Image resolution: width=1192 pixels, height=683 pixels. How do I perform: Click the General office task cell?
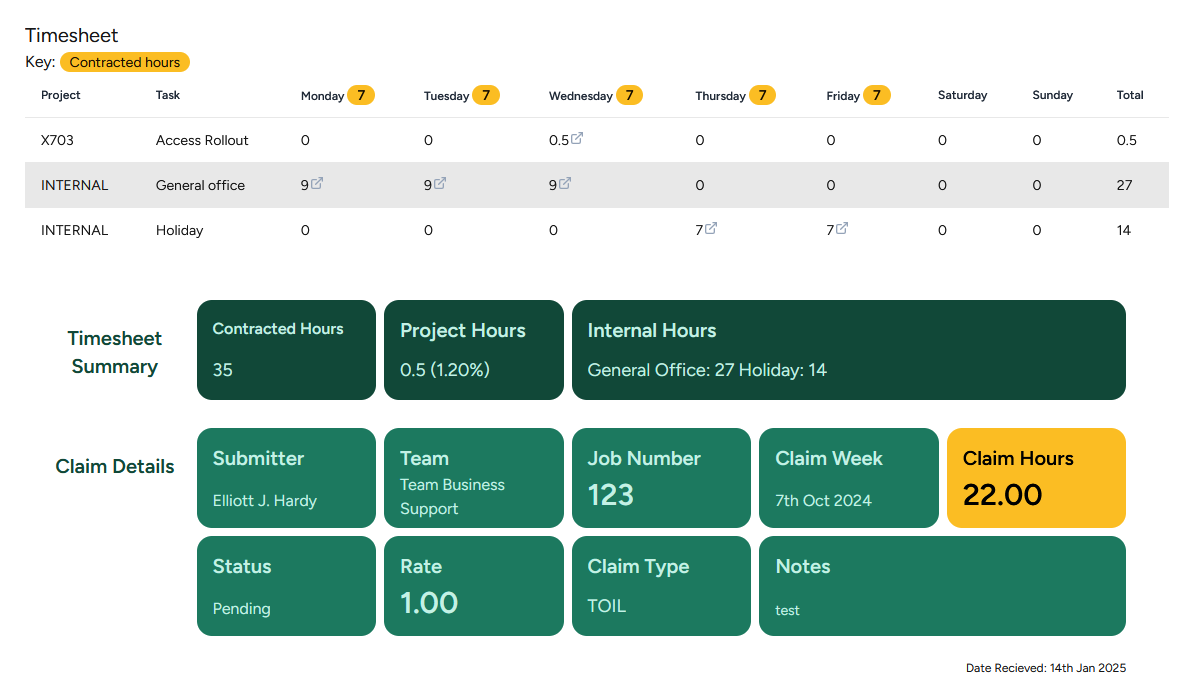(x=200, y=185)
